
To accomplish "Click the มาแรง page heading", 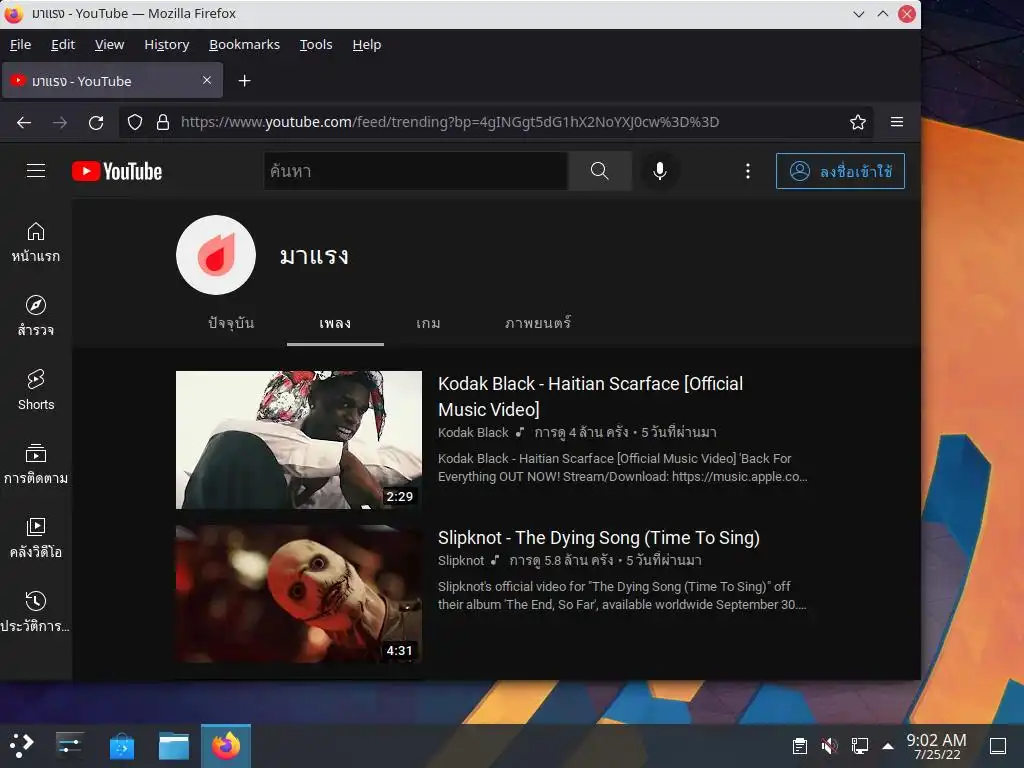I will pyautogui.click(x=314, y=255).
